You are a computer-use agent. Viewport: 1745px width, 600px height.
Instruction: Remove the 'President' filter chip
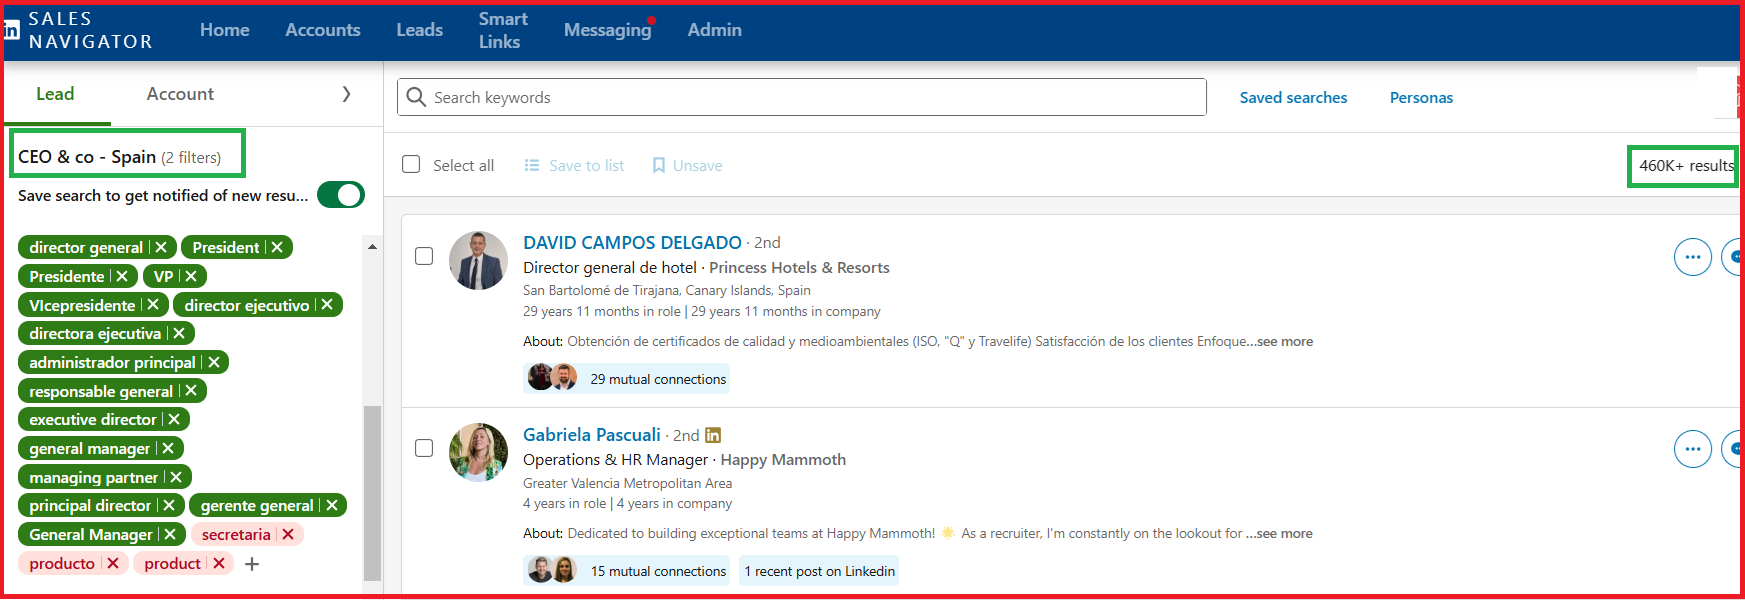point(277,247)
